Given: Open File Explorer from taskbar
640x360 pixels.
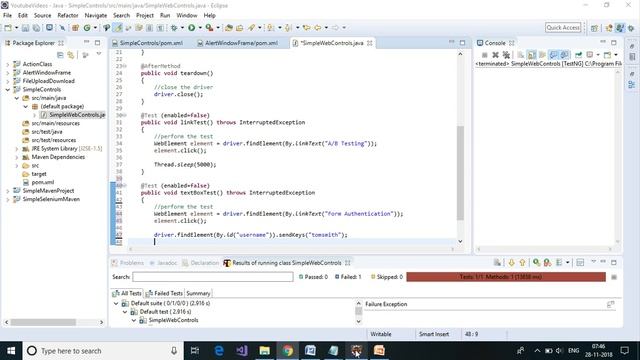Looking at the screenshot, I should 264,351.
